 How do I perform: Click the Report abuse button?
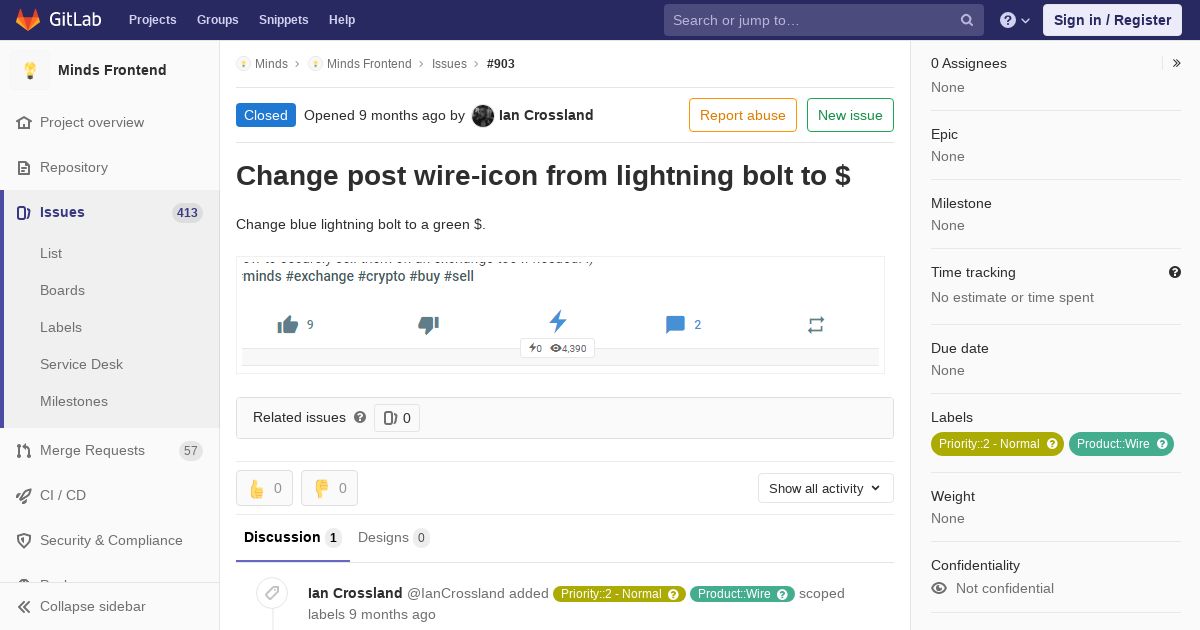coord(743,115)
